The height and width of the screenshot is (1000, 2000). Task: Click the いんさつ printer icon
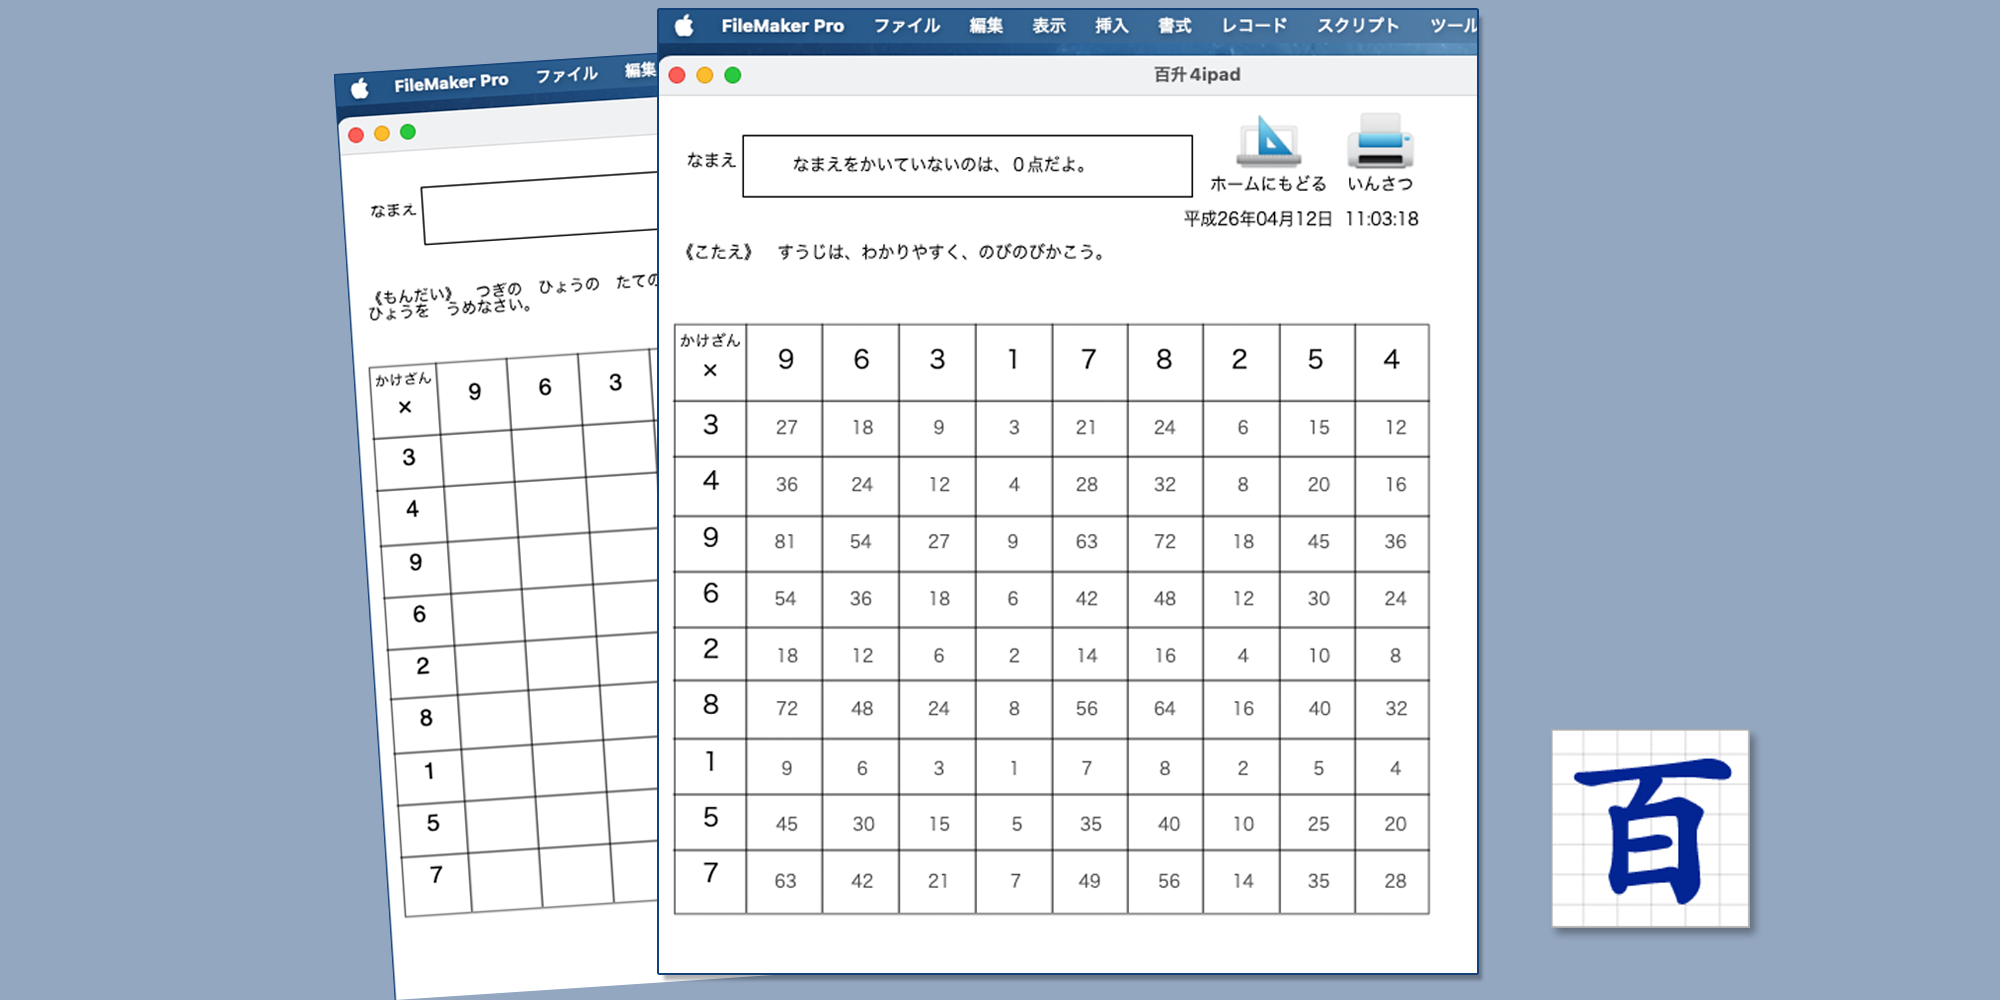pyautogui.click(x=1380, y=142)
